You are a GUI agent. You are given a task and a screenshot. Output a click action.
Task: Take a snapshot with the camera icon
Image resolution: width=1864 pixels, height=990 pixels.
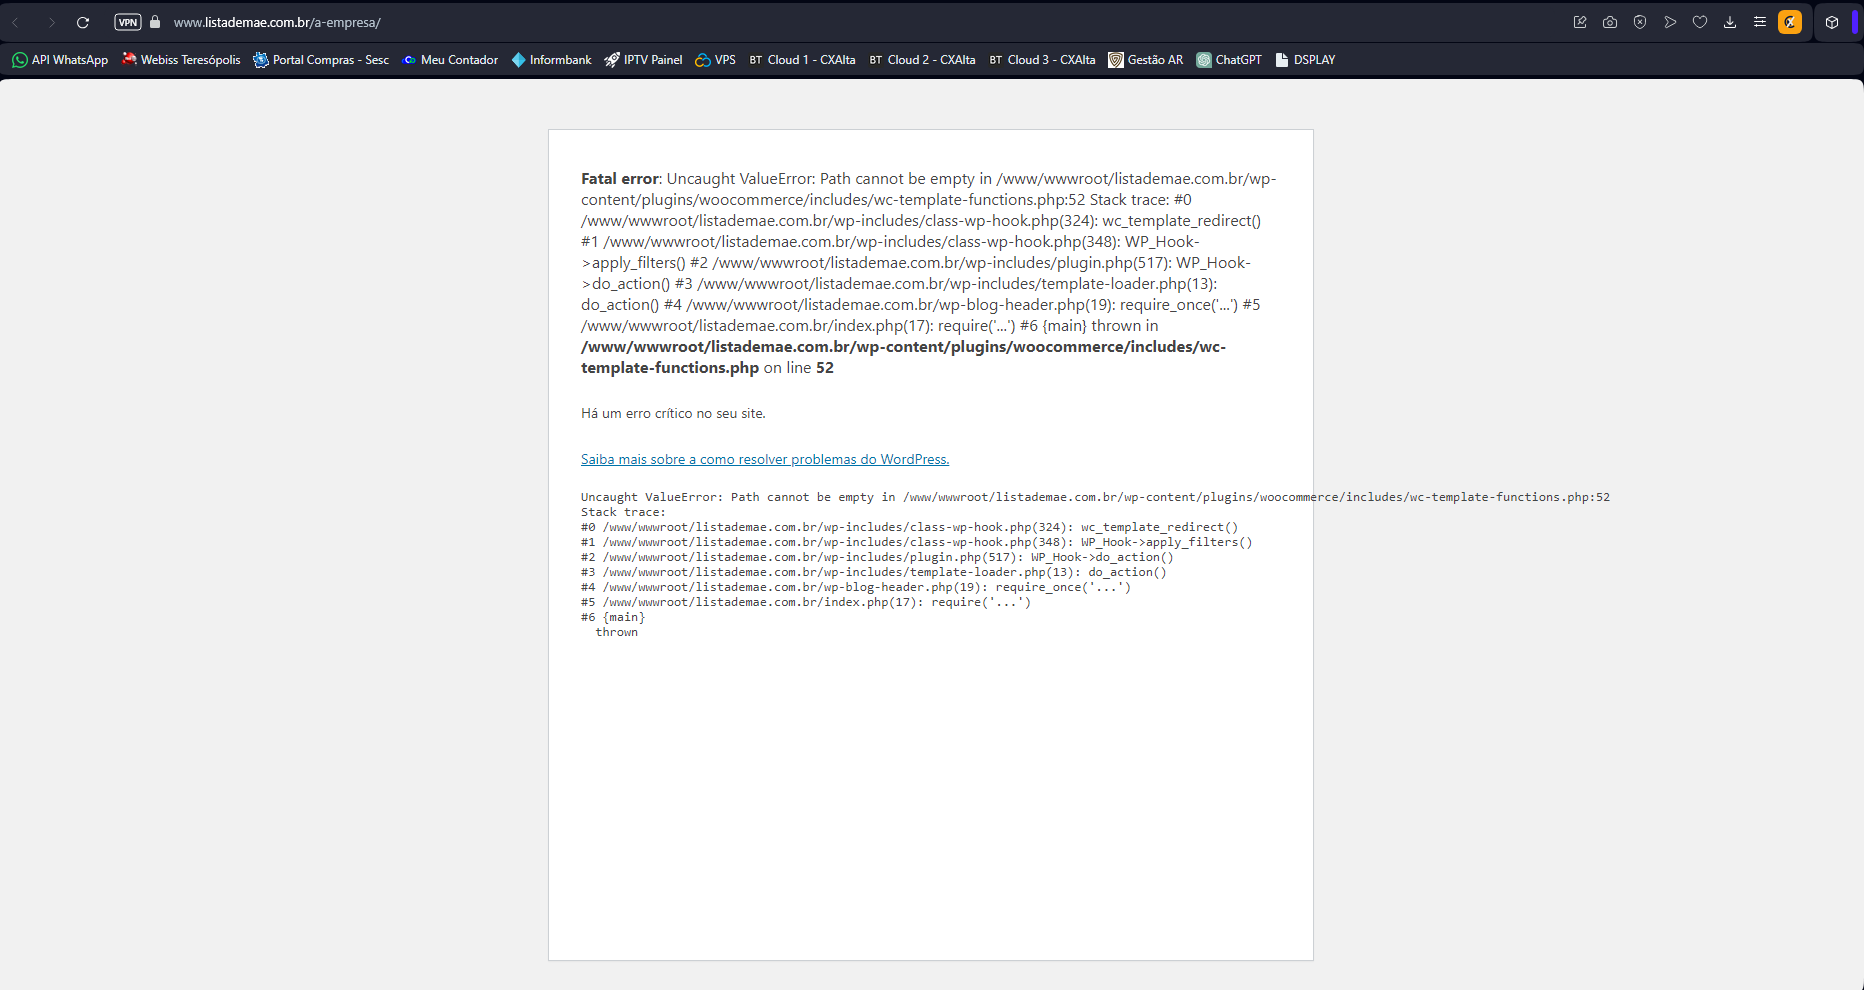coord(1610,22)
